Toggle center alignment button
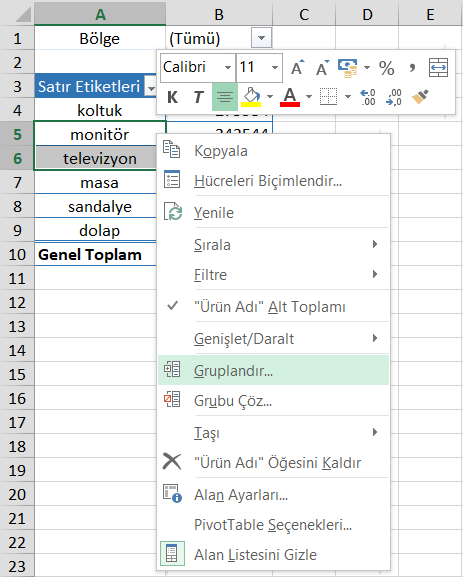463x577 pixels. coord(225,97)
